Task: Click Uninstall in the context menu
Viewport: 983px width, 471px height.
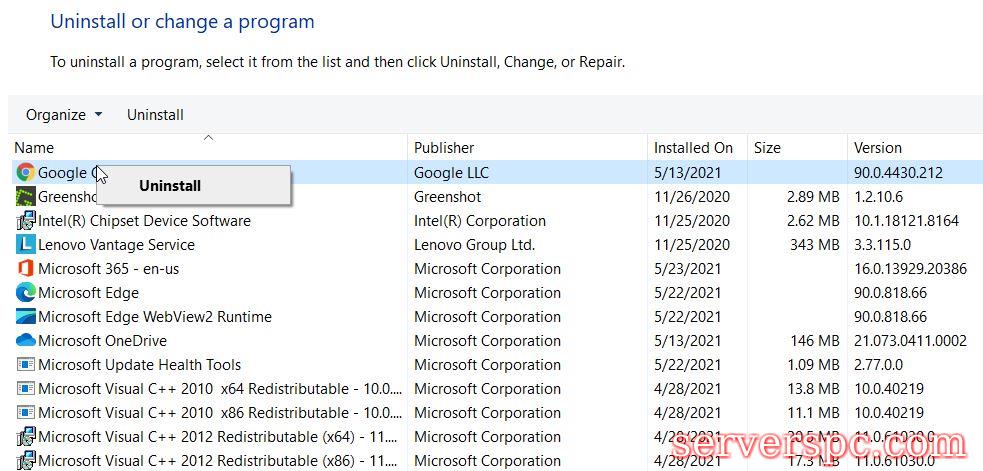Action: pos(170,186)
